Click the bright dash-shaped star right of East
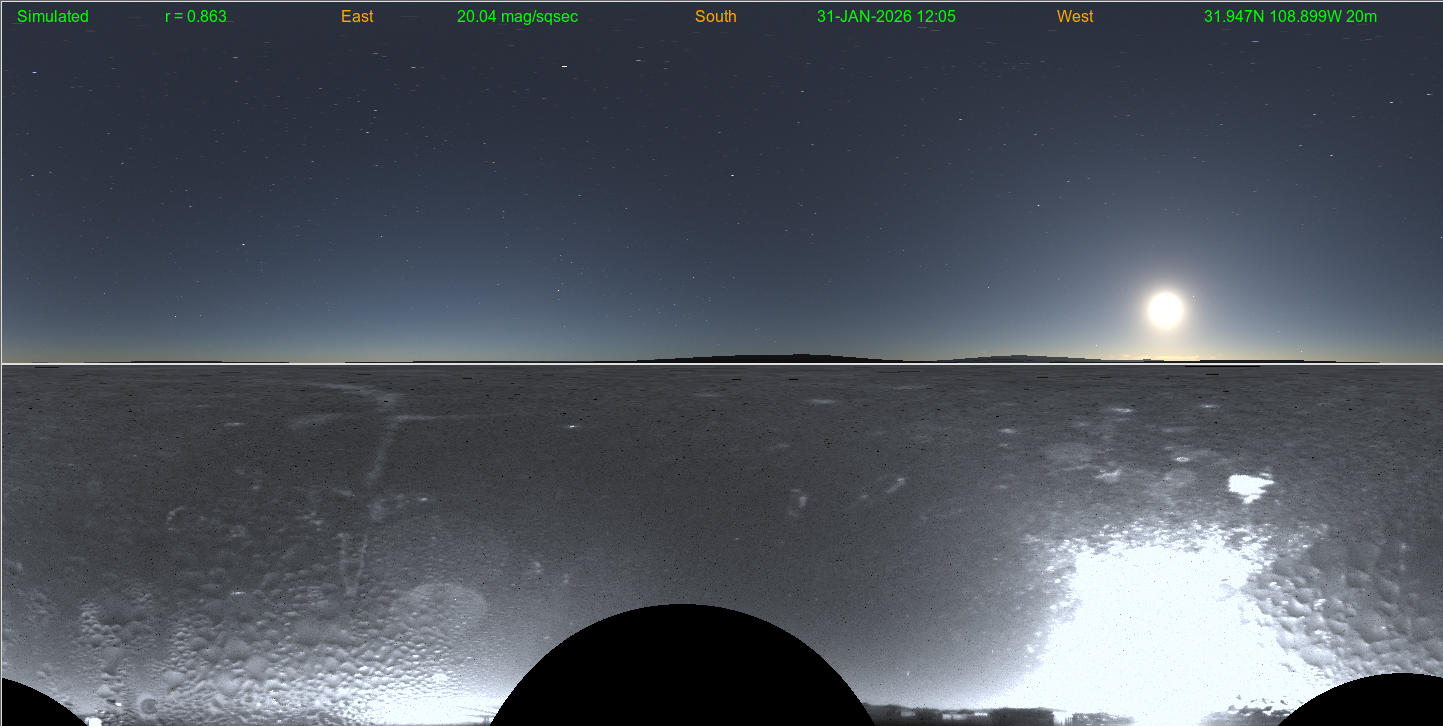Viewport: 1443px width, 726px height. point(564,67)
